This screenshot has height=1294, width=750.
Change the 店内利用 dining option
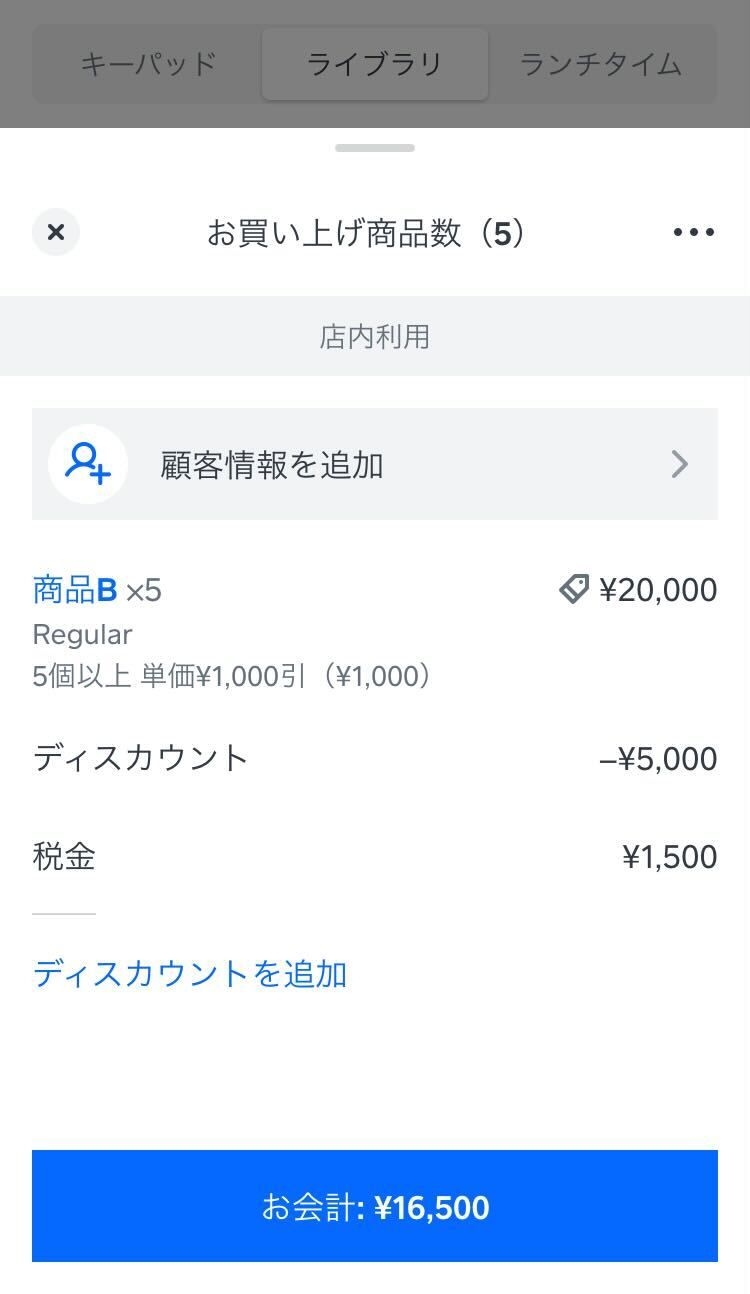pos(375,336)
